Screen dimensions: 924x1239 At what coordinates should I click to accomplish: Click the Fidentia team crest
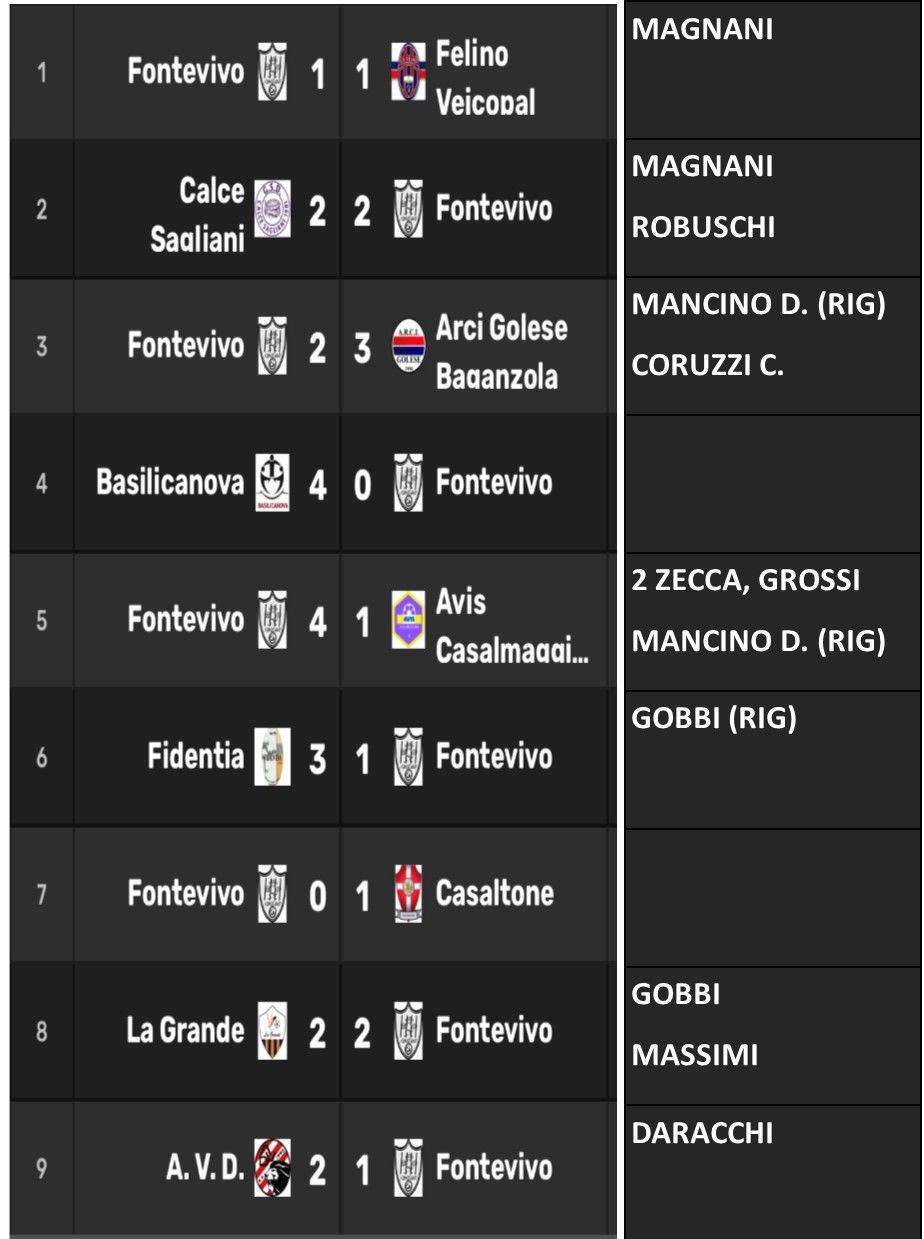click(x=272, y=757)
